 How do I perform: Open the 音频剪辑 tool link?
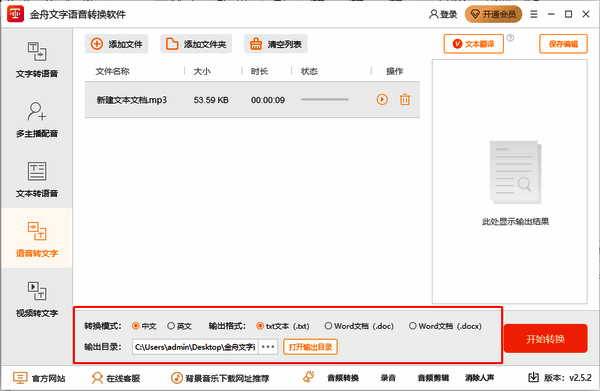pos(433,378)
